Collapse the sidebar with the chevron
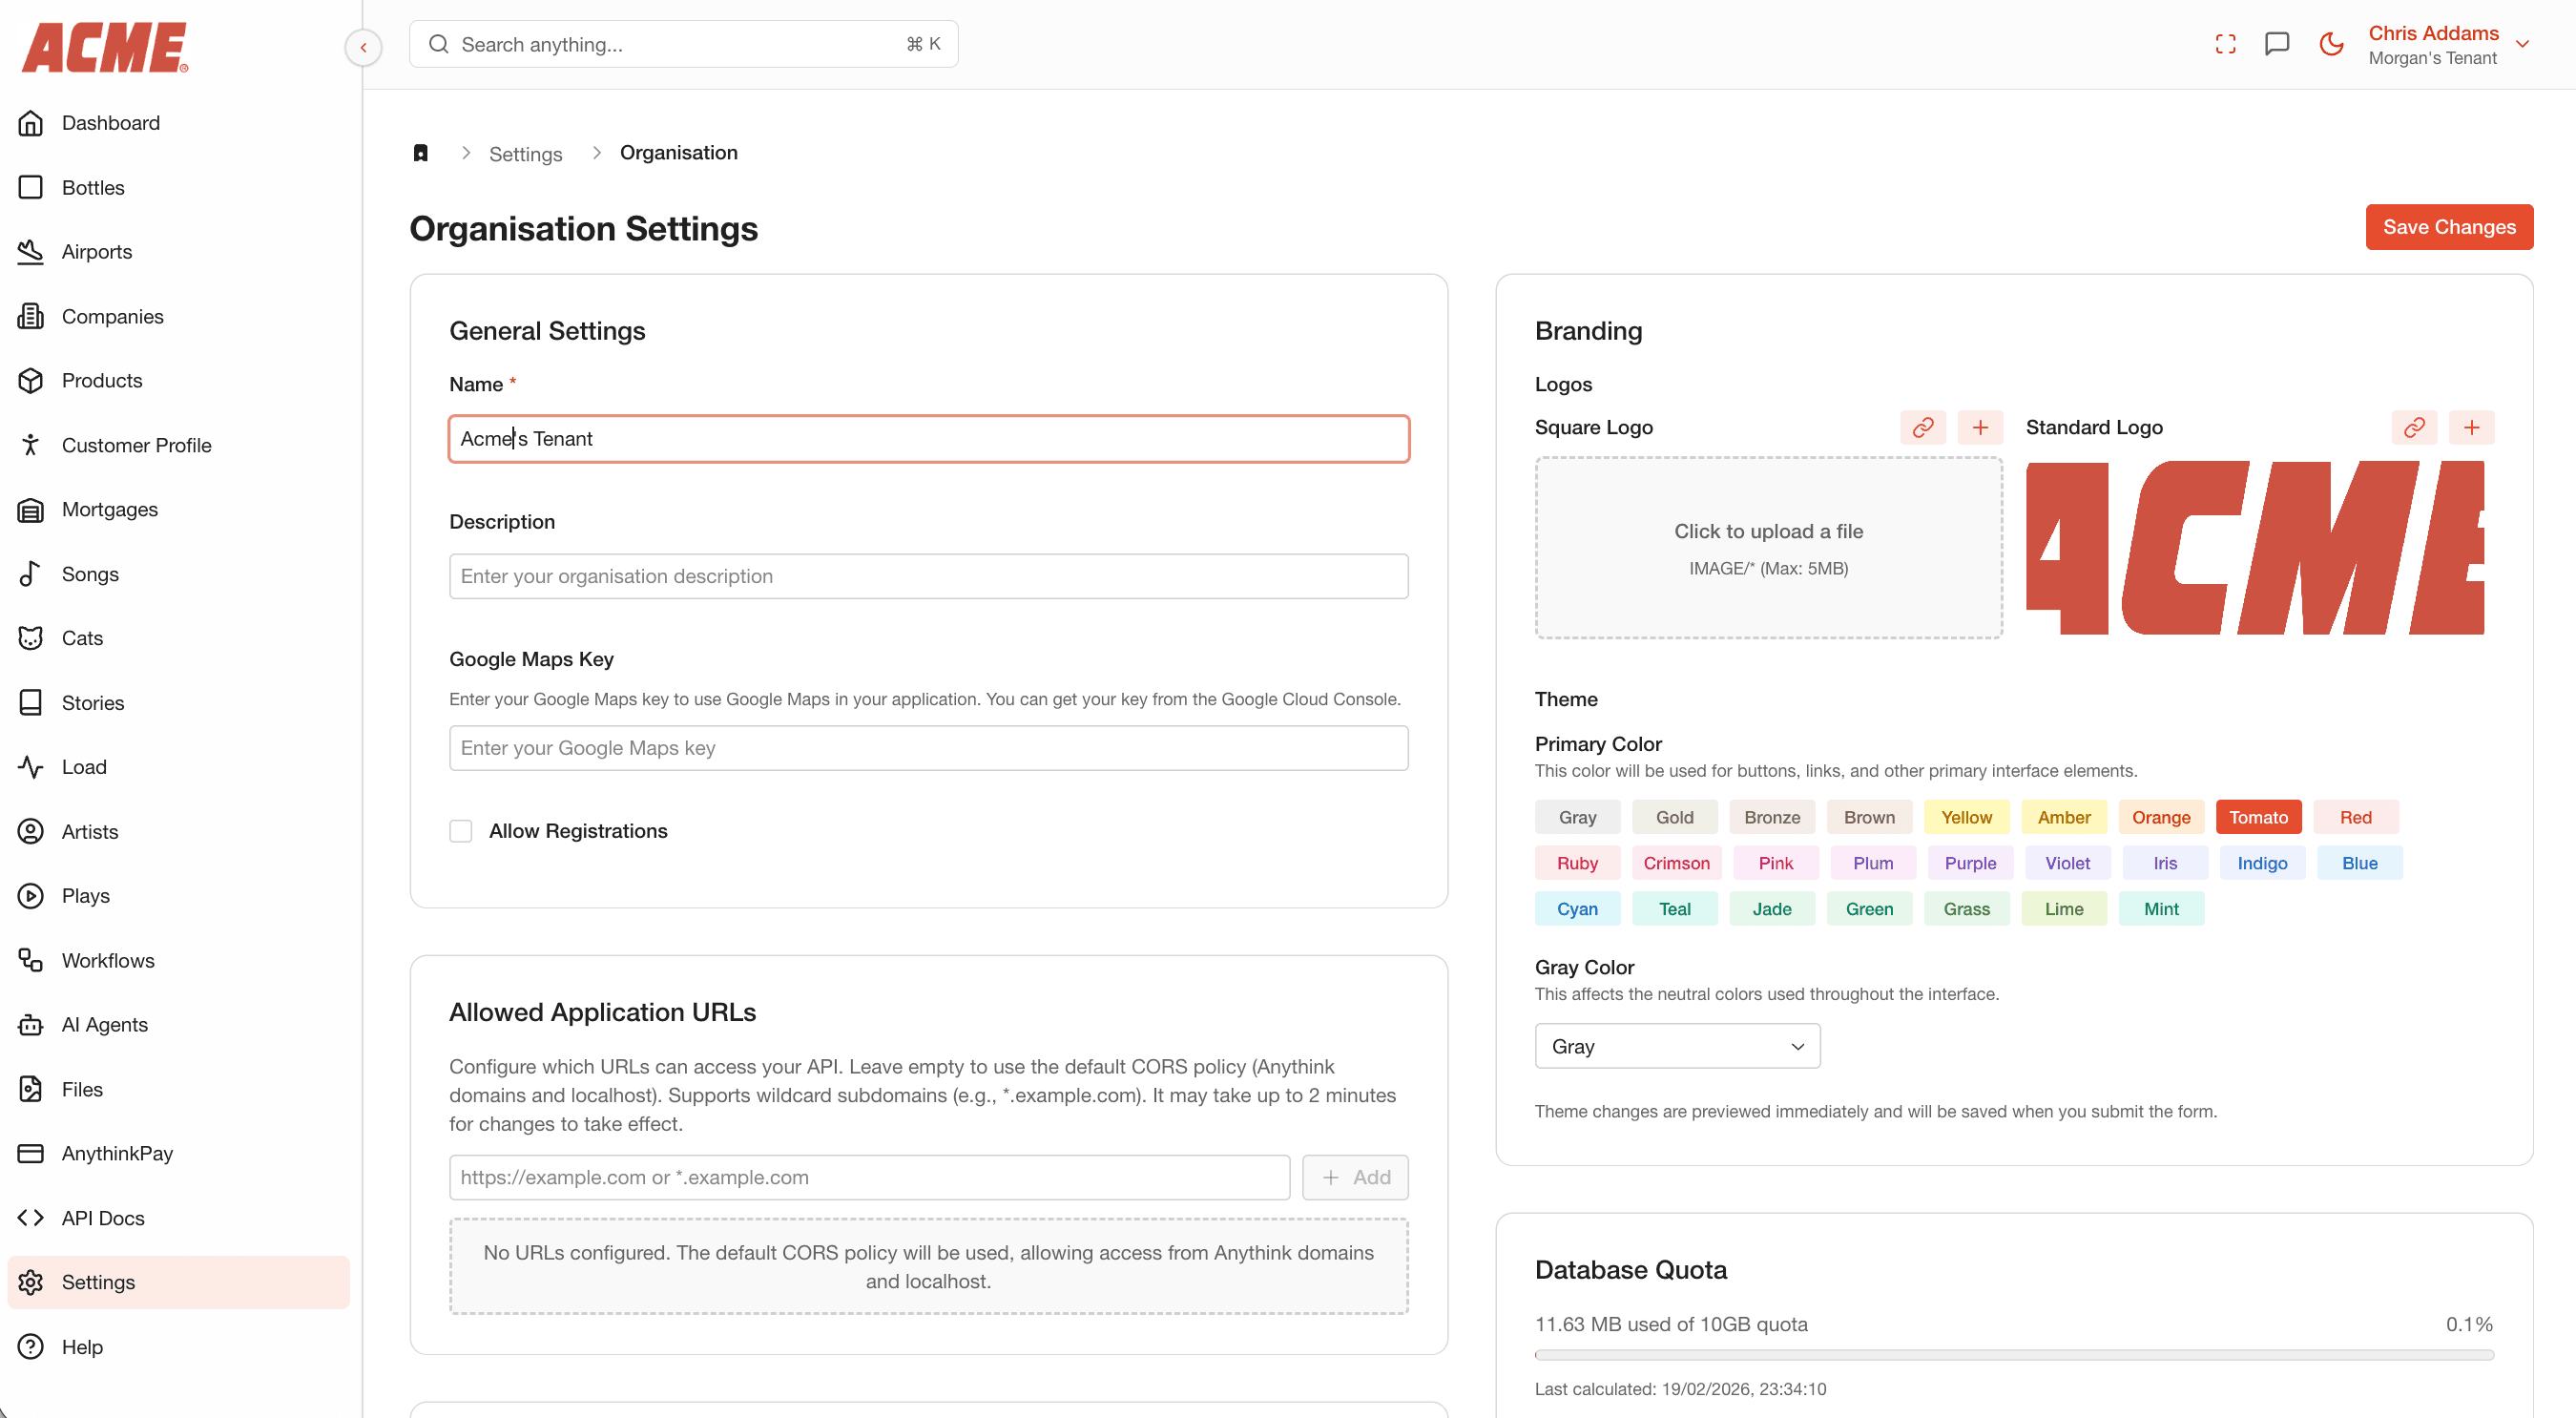2576x1418 pixels. tap(362, 47)
